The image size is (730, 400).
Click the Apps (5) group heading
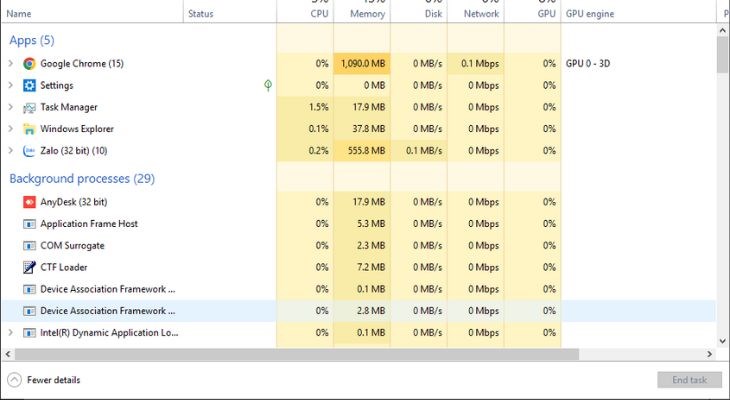tap(32, 41)
